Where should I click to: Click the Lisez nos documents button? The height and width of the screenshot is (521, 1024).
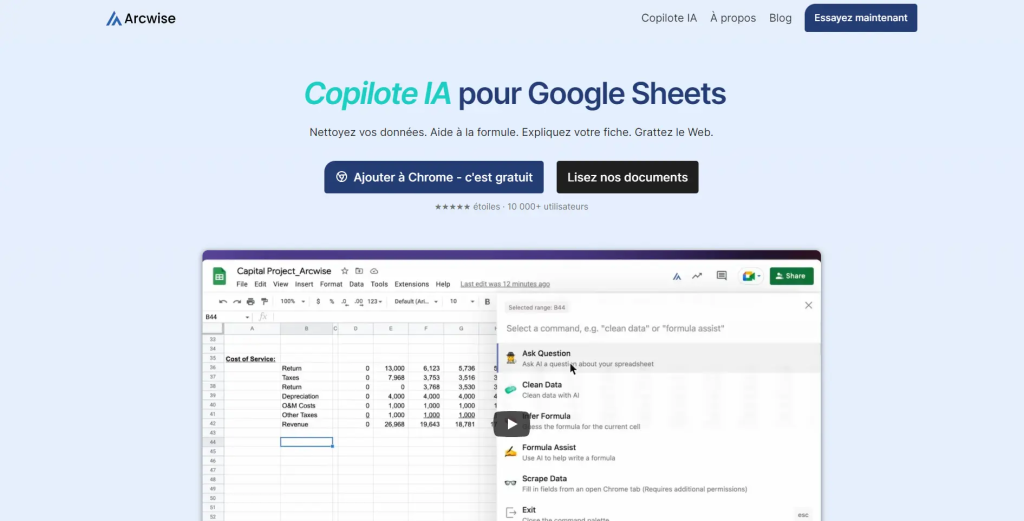(x=627, y=177)
